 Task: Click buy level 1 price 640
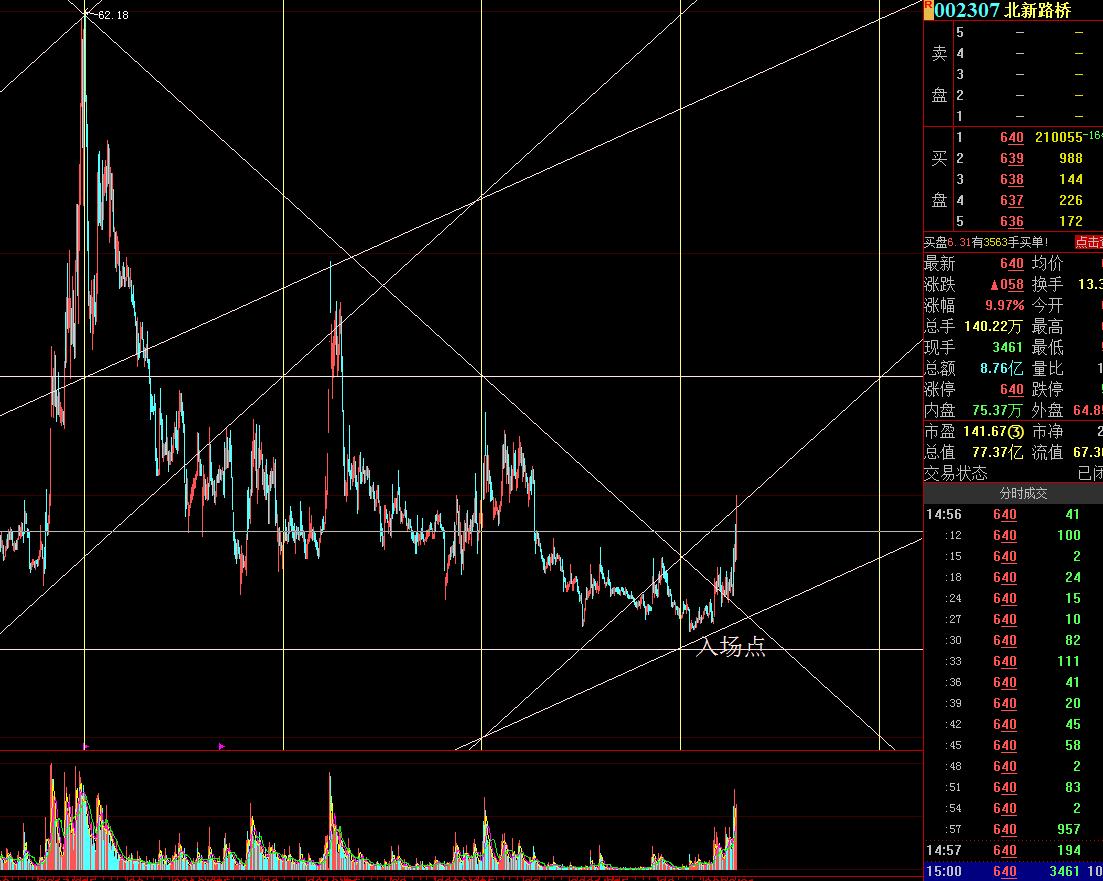pyautogui.click(x=1012, y=137)
